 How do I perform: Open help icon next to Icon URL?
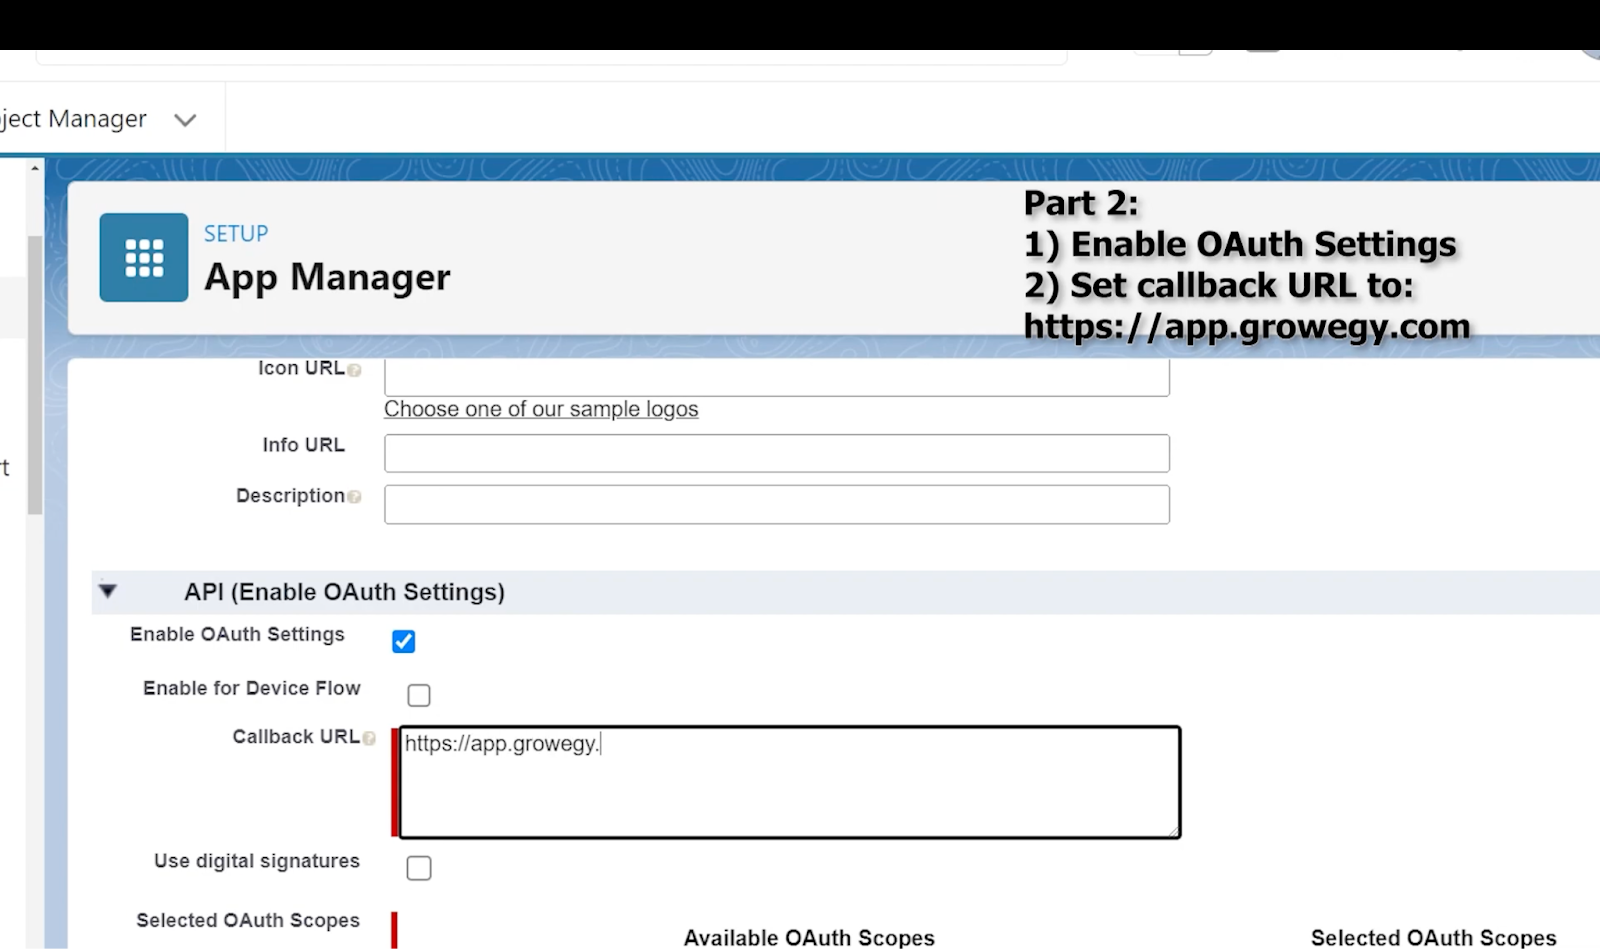pos(354,370)
